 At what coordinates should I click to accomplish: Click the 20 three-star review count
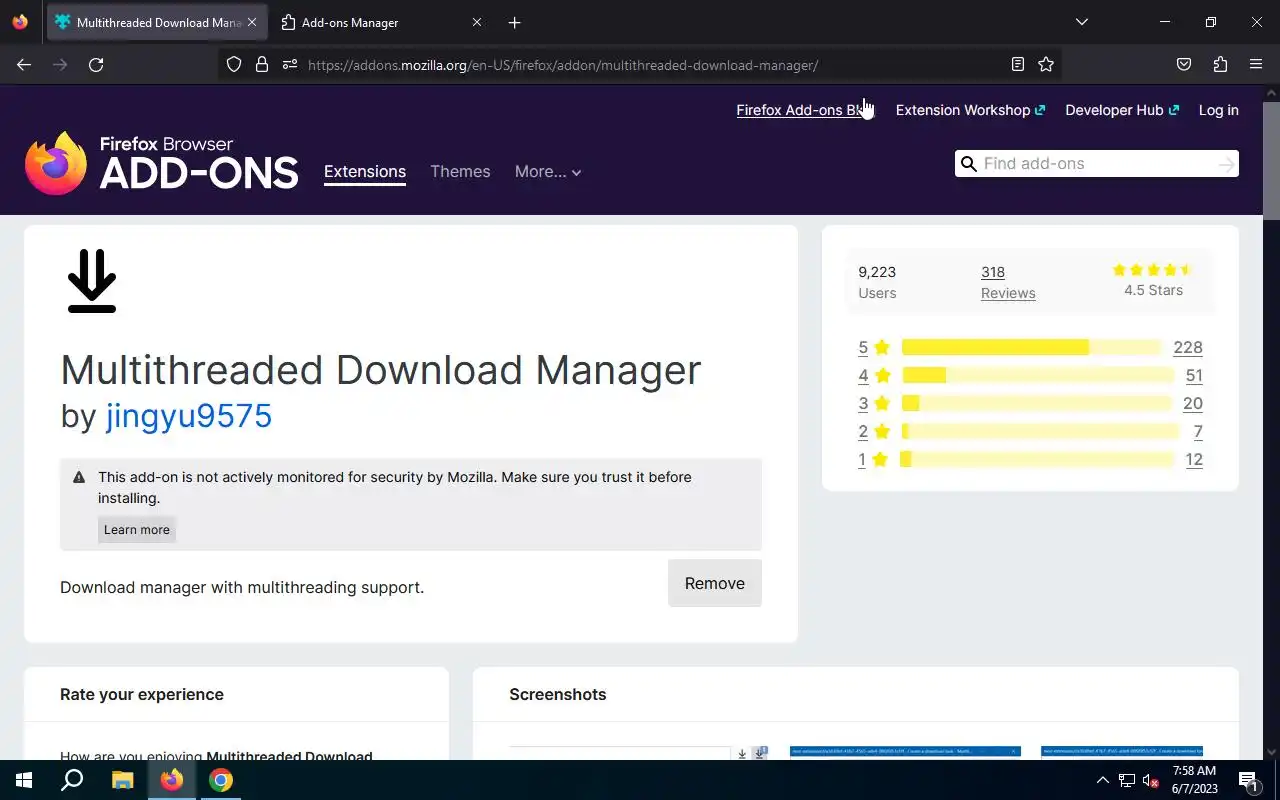pos(1193,403)
